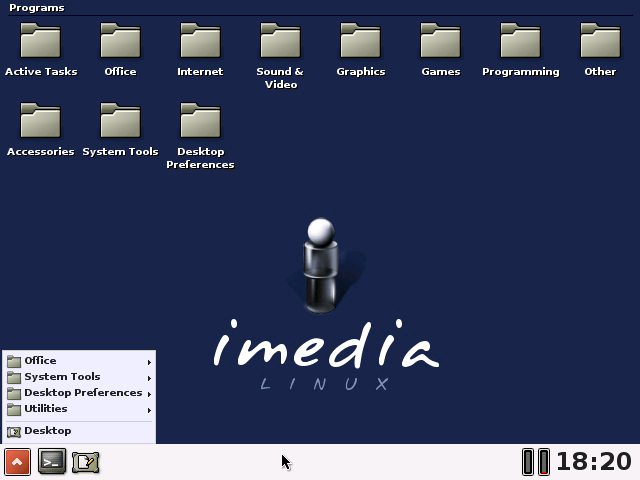Click the clock showing 18:20
Image resolution: width=640 pixels, height=480 pixels.
coord(594,461)
